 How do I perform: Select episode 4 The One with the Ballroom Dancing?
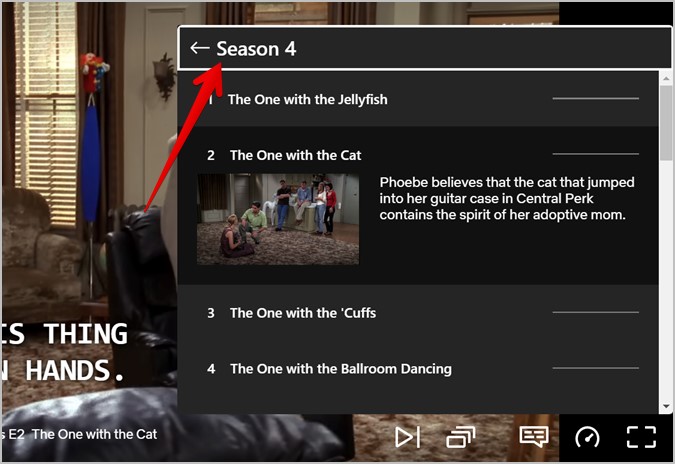tap(418, 369)
